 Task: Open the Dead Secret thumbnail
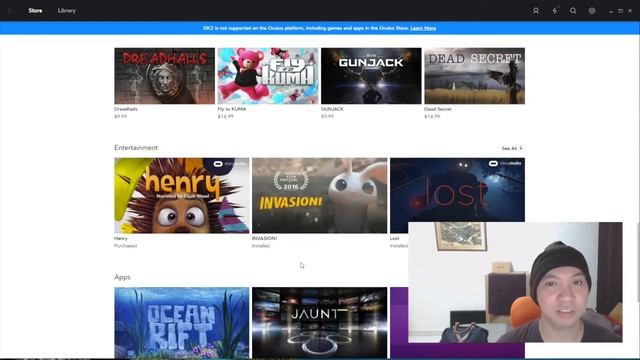point(475,76)
